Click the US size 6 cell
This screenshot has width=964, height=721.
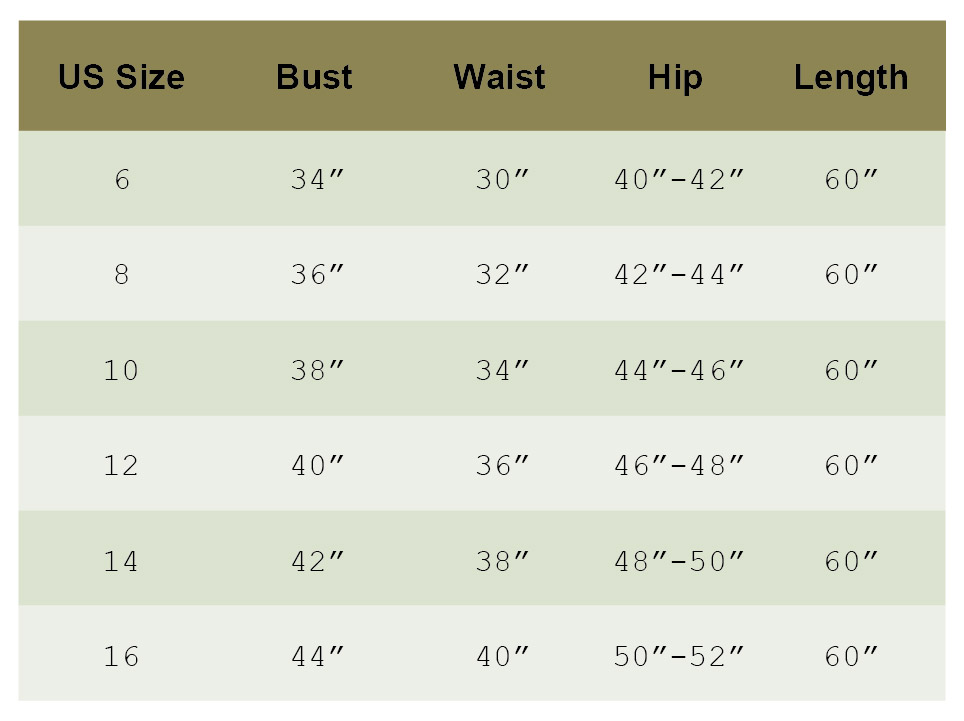click(x=121, y=180)
